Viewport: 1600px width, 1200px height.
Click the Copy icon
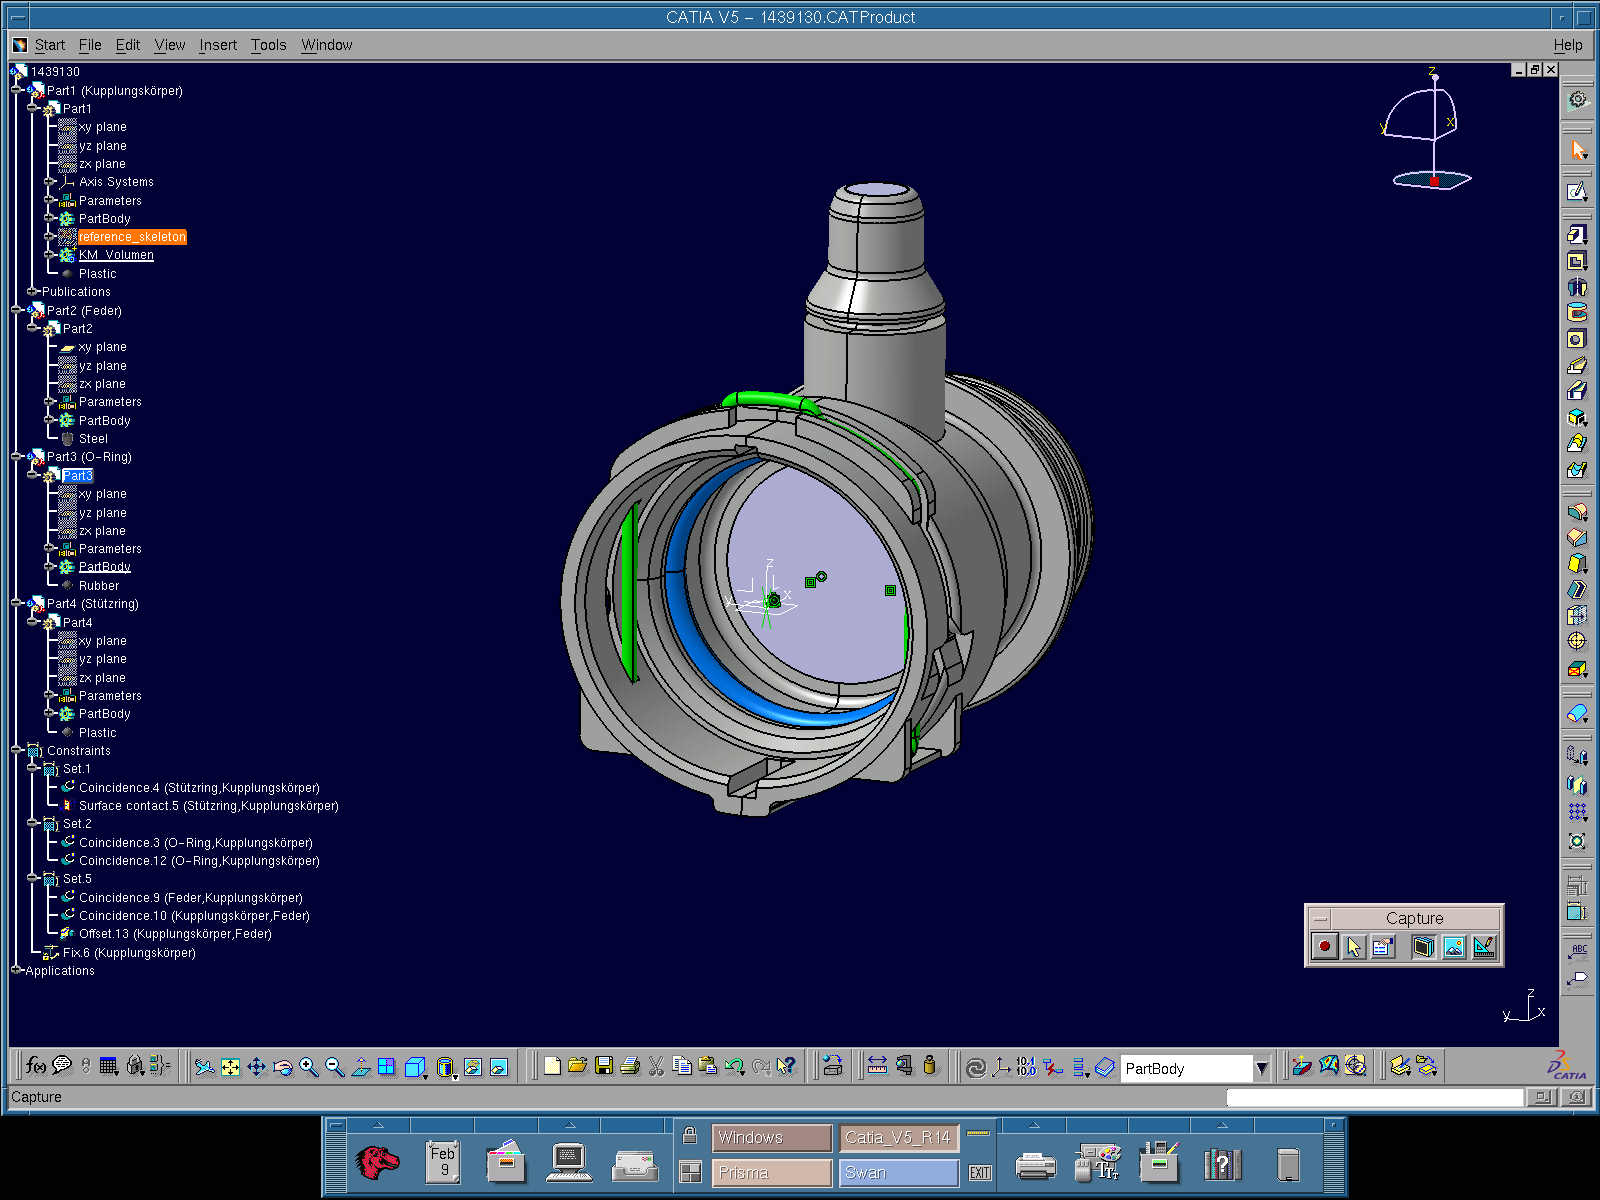coord(682,1066)
